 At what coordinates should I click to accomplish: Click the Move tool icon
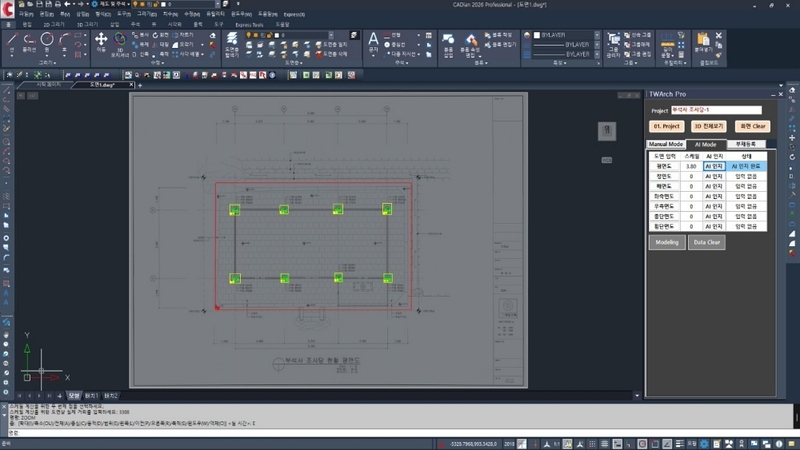[x=101, y=41]
